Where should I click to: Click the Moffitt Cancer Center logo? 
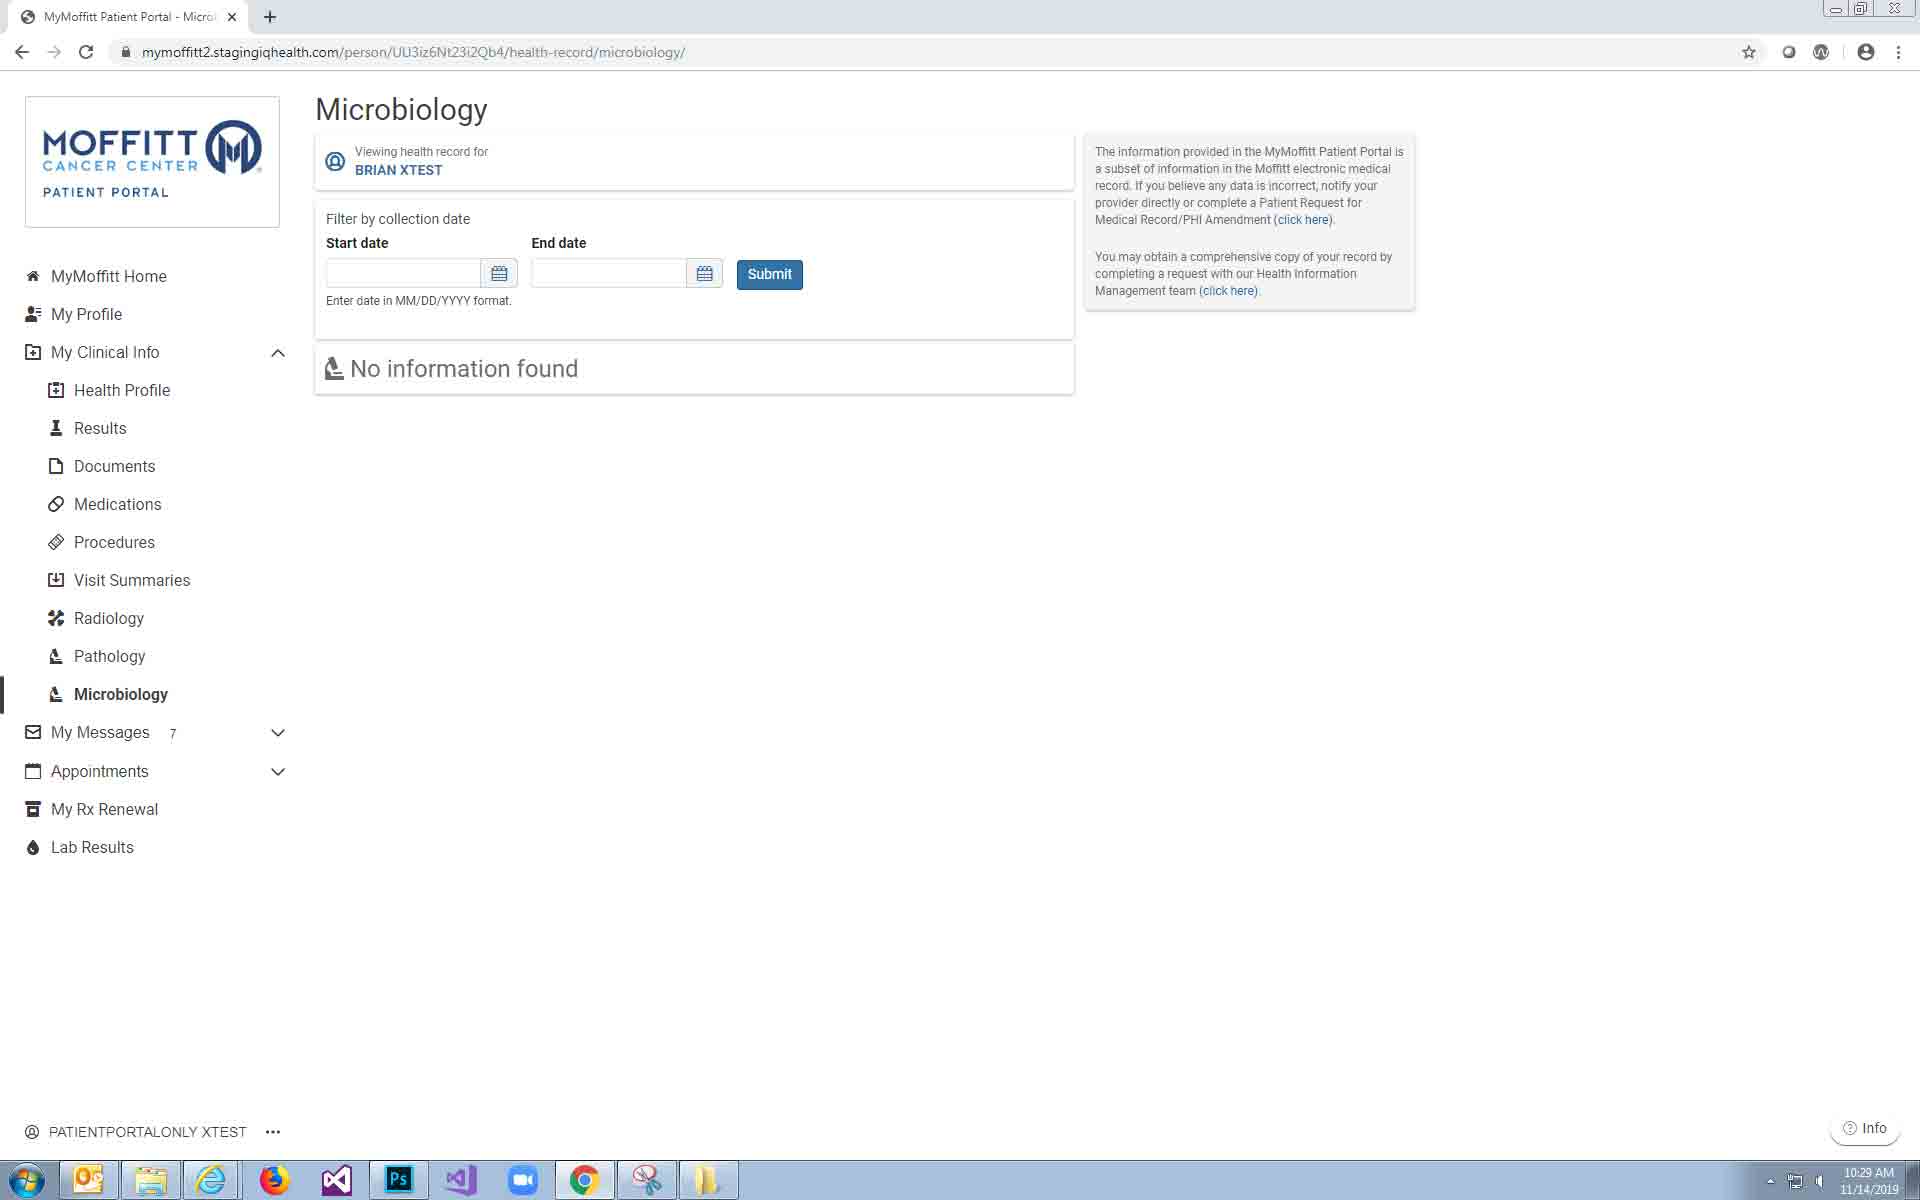coord(152,162)
